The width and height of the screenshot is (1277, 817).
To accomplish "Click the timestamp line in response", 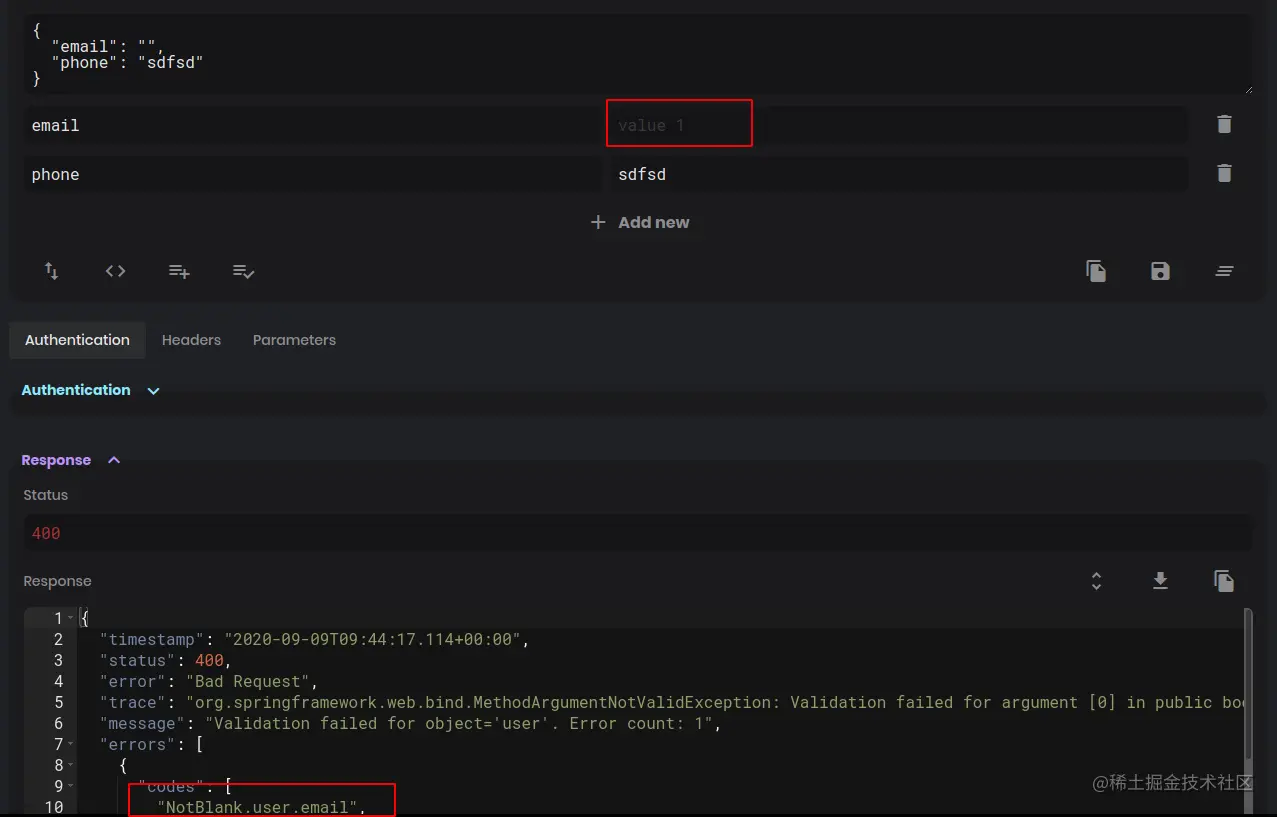I will tap(314, 639).
